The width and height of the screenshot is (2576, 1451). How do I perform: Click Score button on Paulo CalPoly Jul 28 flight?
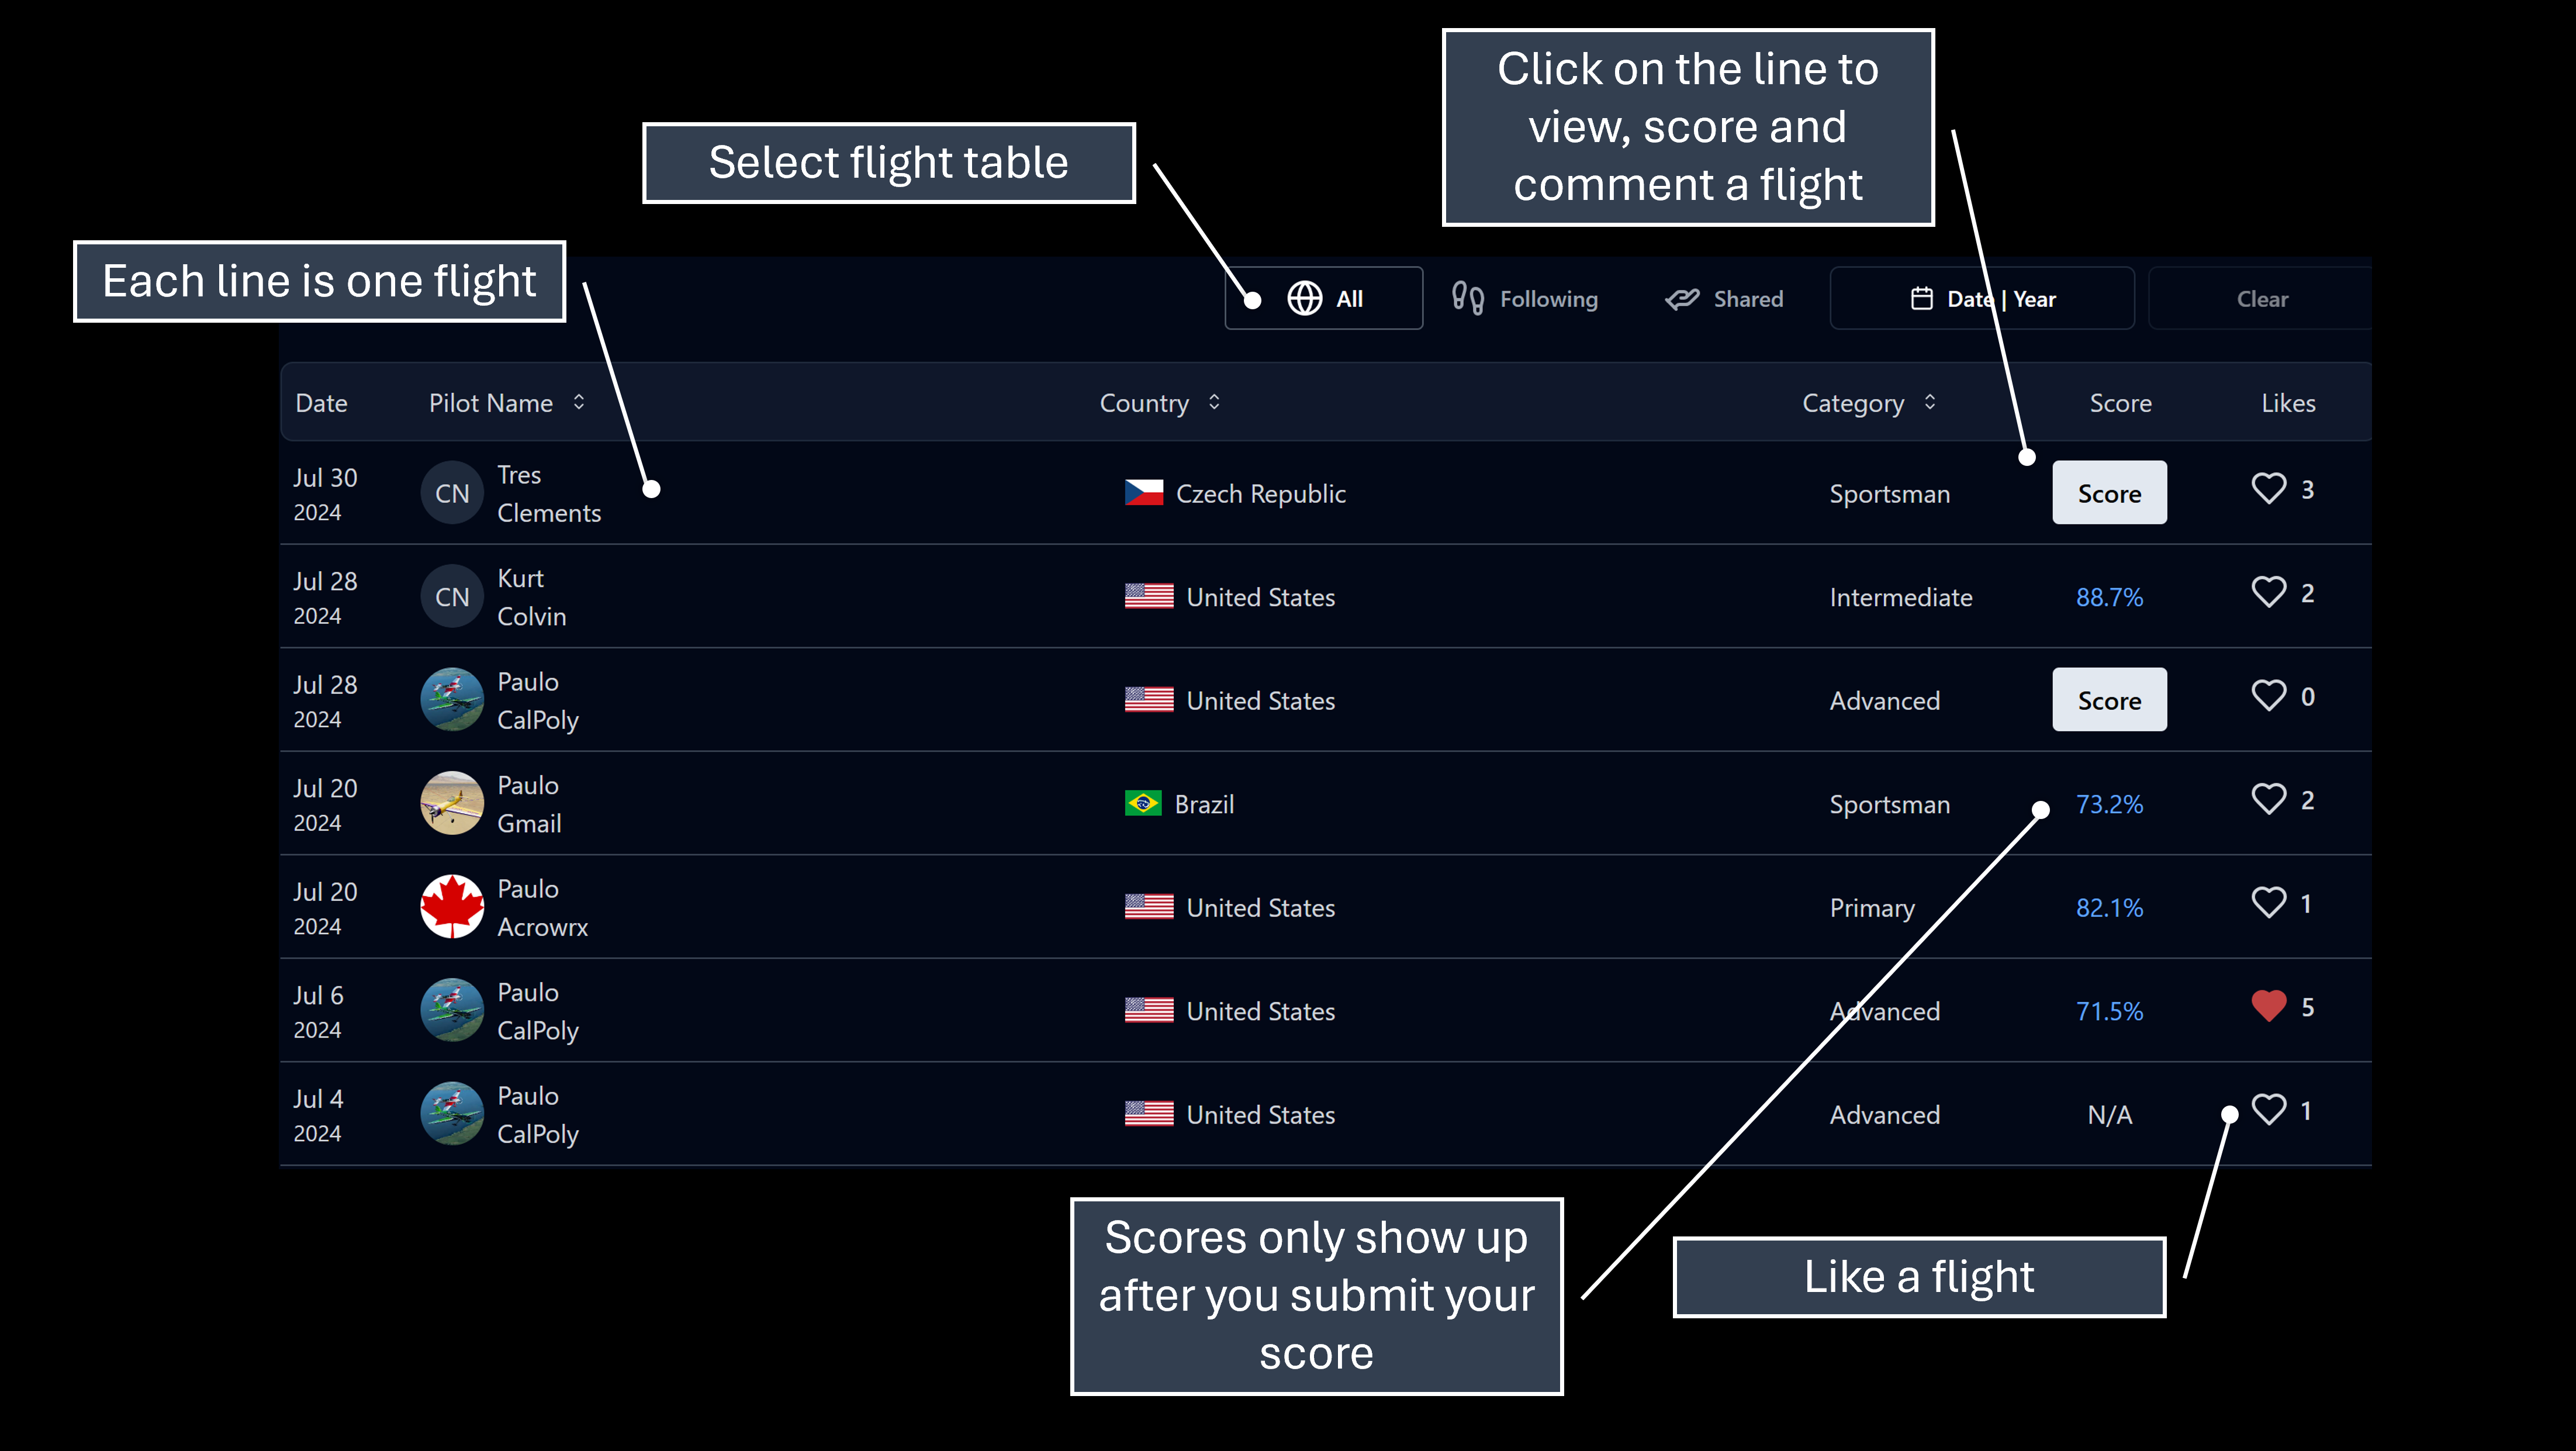coord(2109,699)
